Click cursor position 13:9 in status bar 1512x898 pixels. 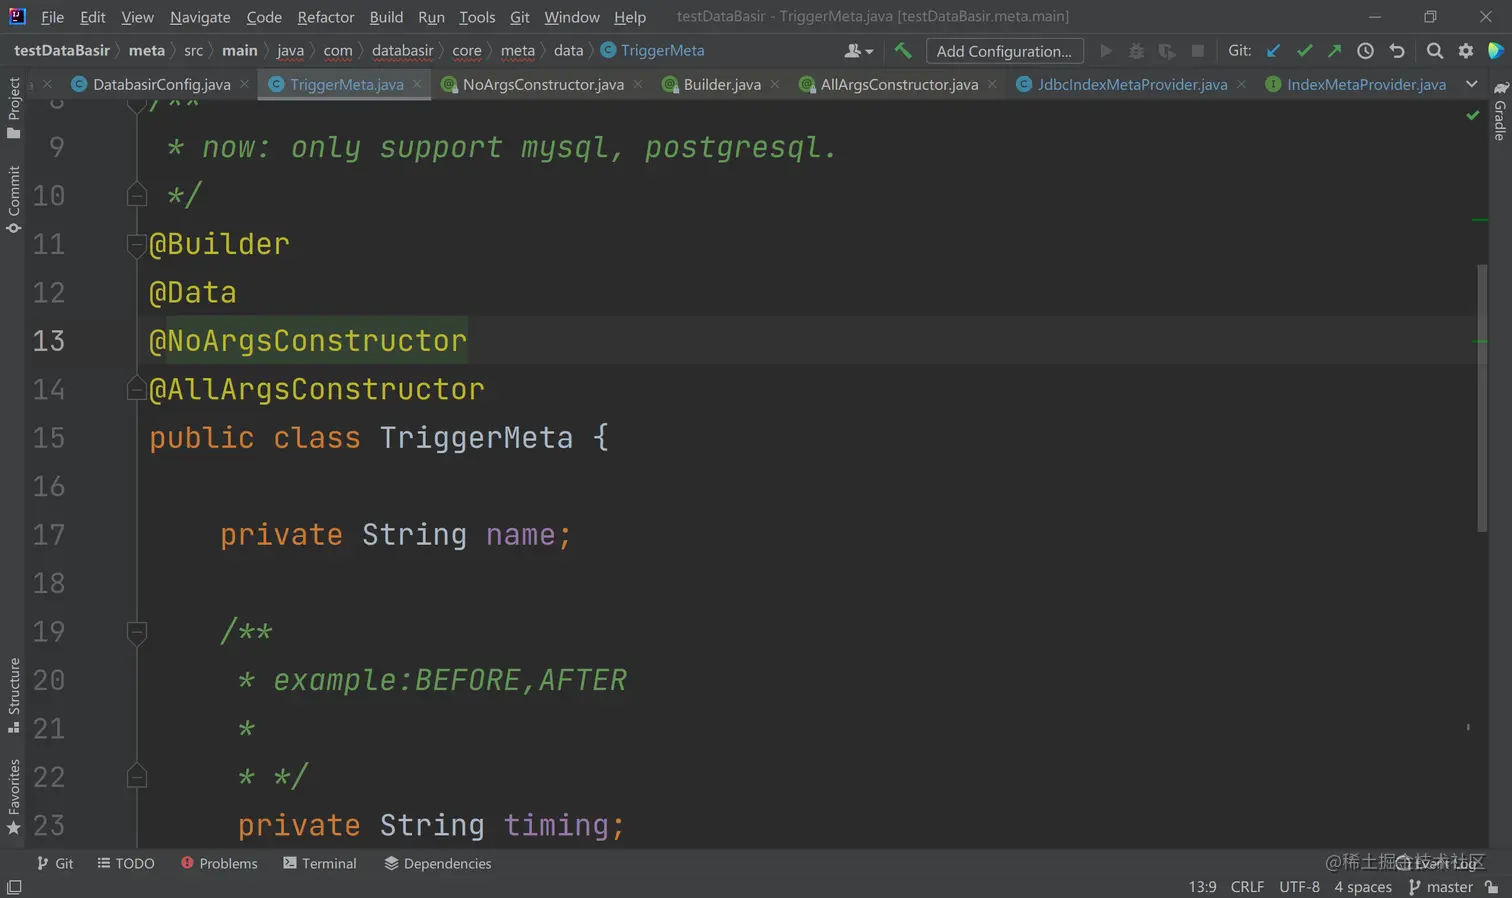(x=1202, y=887)
